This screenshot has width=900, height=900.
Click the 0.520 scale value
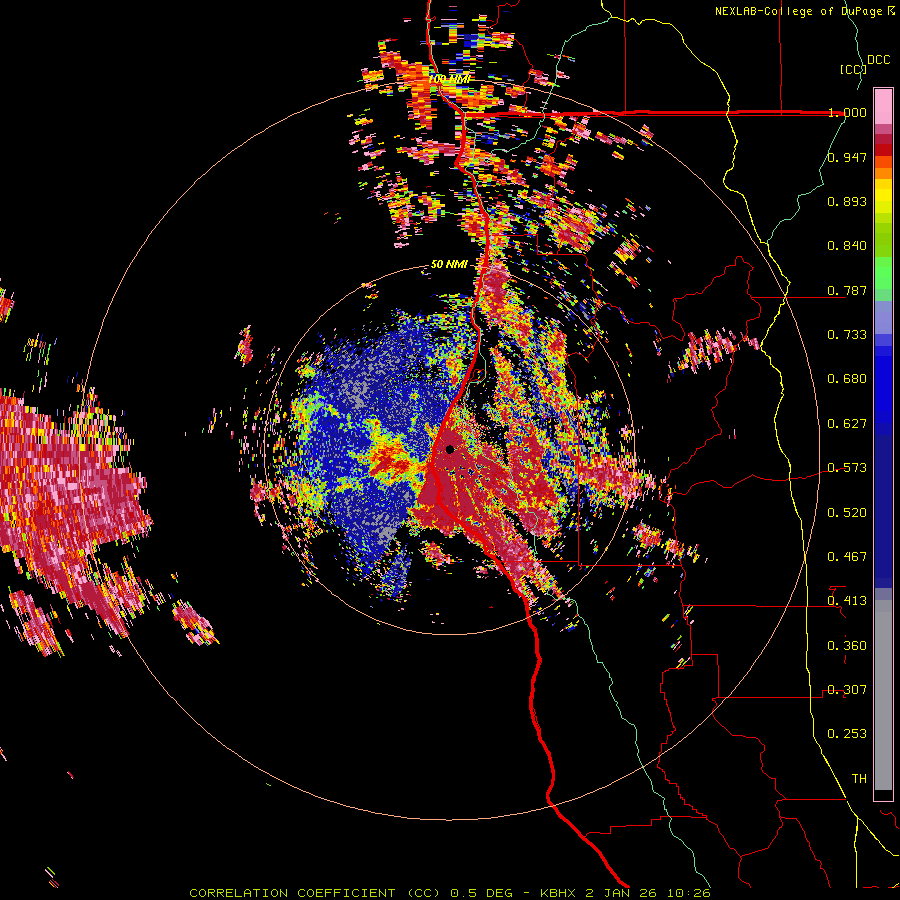click(x=847, y=513)
